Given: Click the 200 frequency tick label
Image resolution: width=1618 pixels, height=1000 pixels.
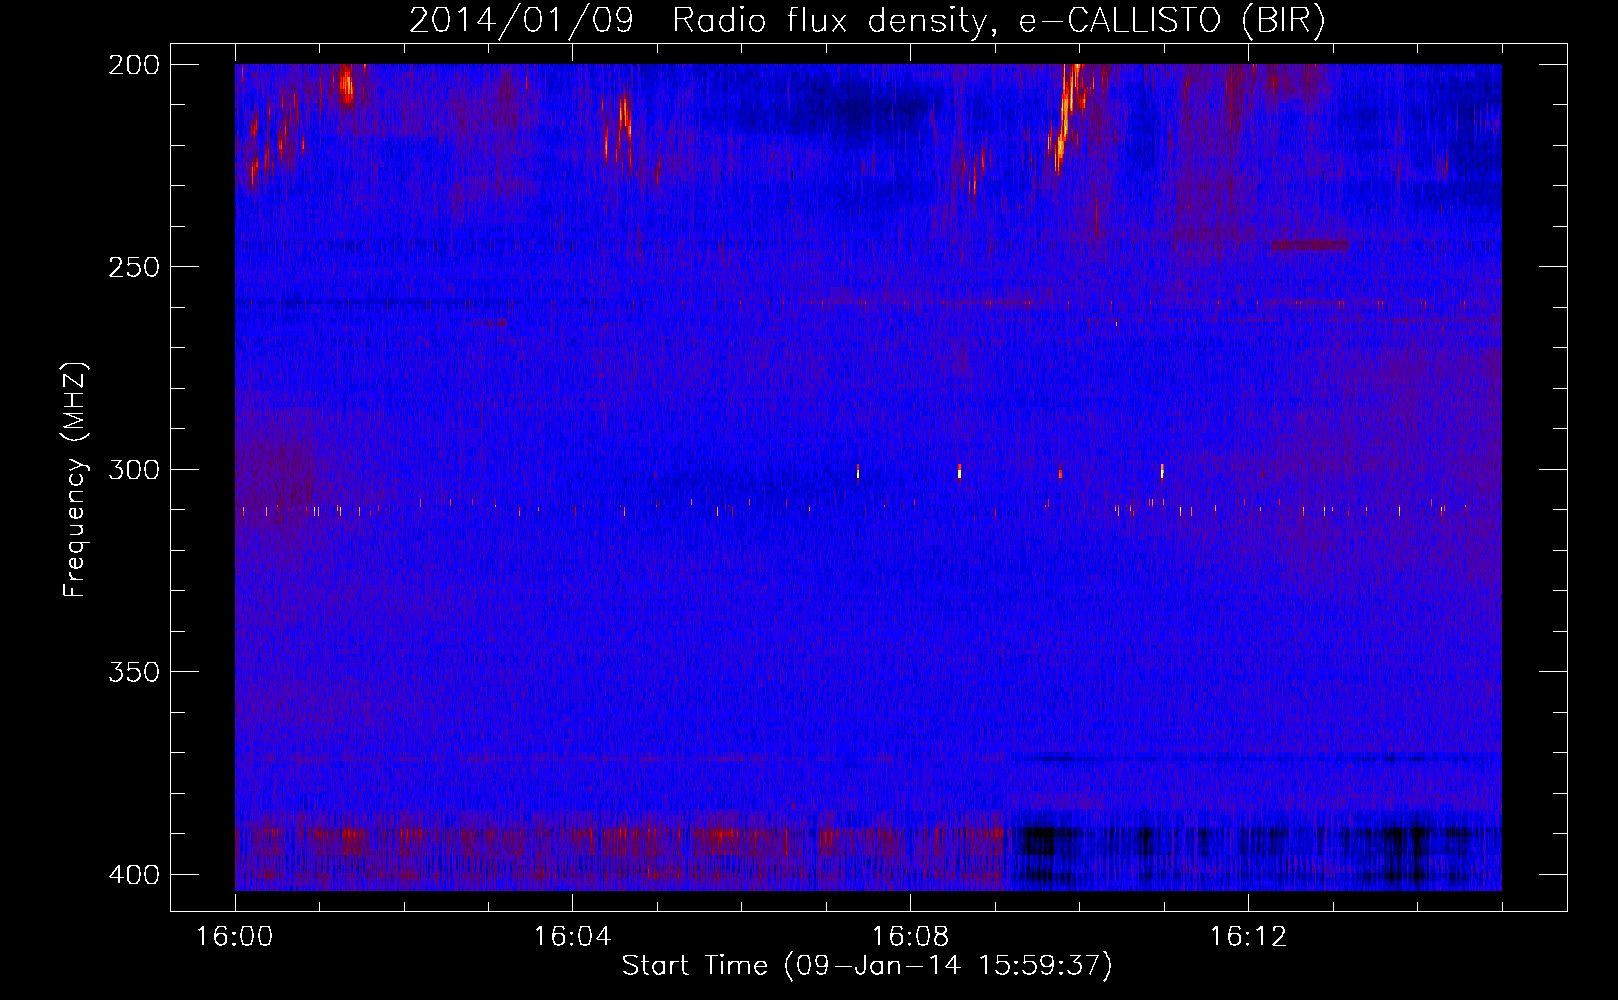Looking at the screenshot, I should point(133,65).
